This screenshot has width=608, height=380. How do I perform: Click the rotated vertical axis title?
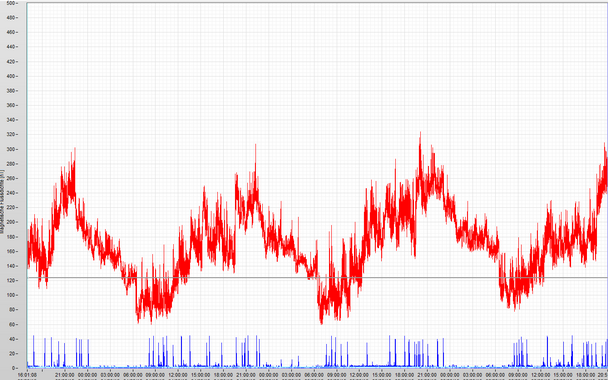2,201
